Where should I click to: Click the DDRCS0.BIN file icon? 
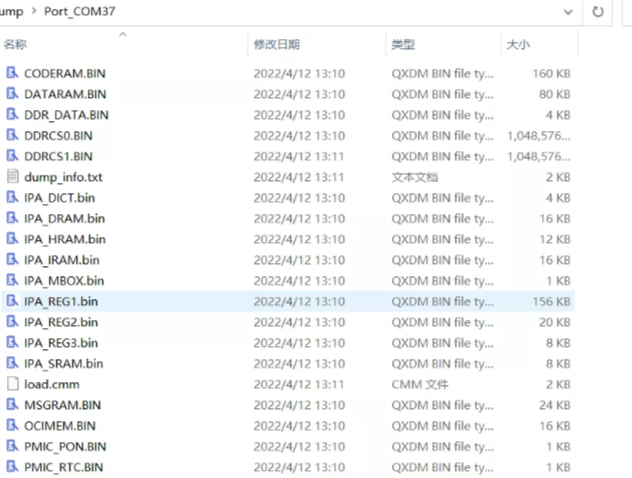click(12, 135)
